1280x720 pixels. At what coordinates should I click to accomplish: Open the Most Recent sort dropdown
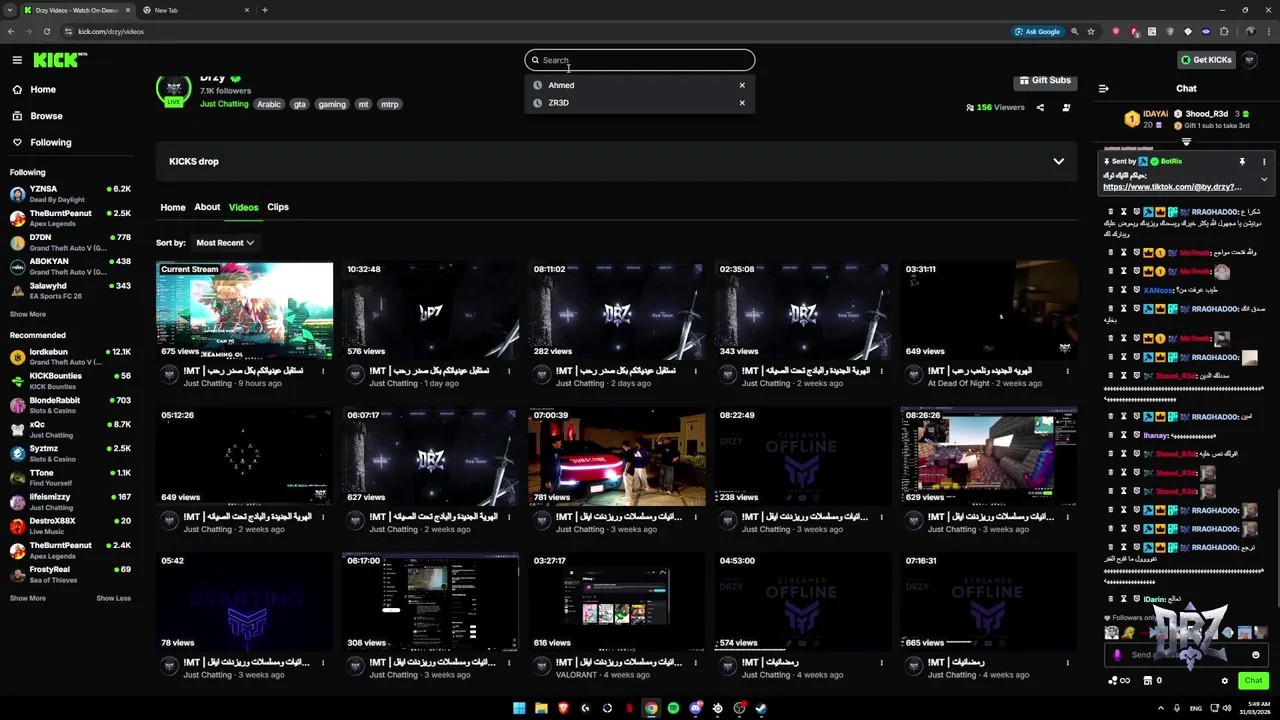pyautogui.click(x=225, y=242)
